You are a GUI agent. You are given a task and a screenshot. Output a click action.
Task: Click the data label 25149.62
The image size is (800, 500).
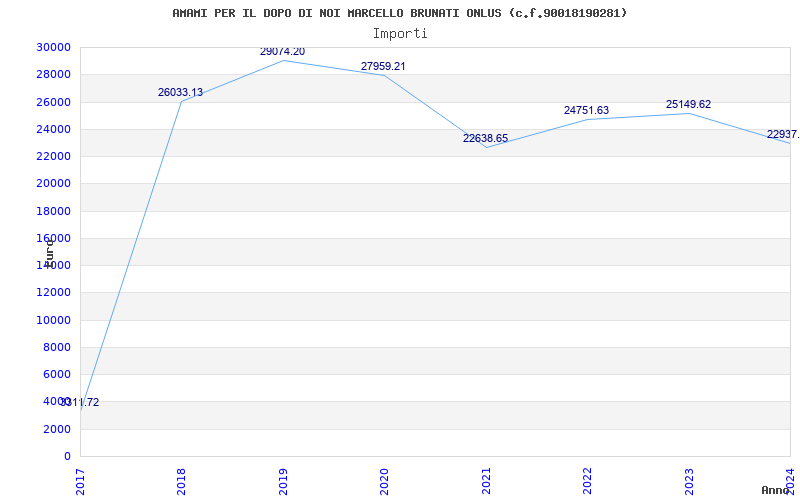[x=688, y=104]
